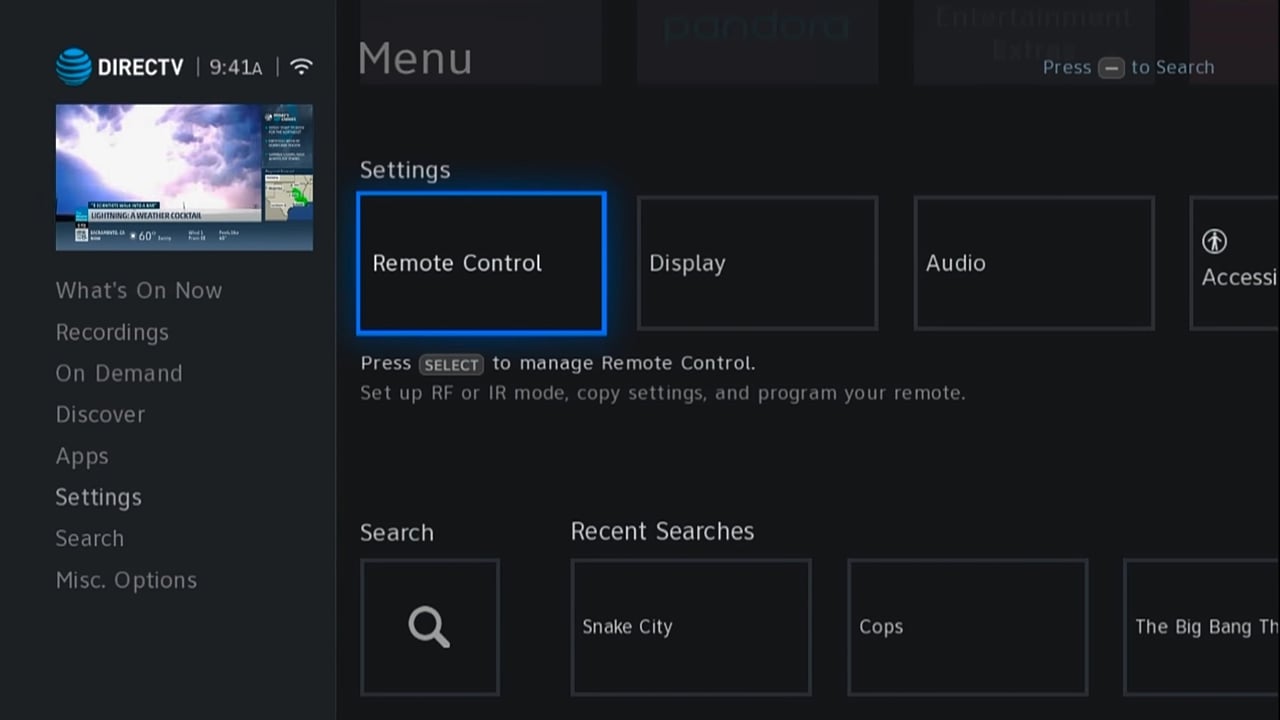Click the Wi-Fi signal indicator
This screenshot has height=720, width=1280.
[x=301, y=66]
